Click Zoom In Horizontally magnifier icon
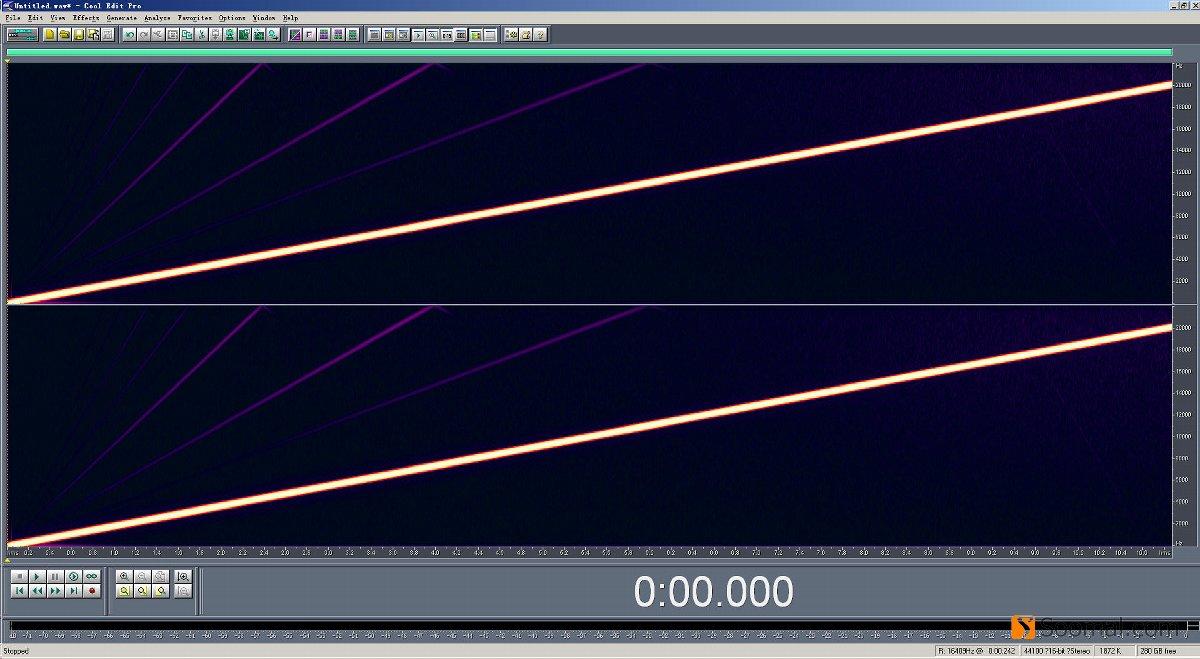Screen dimensions: 1200x659 124,577
